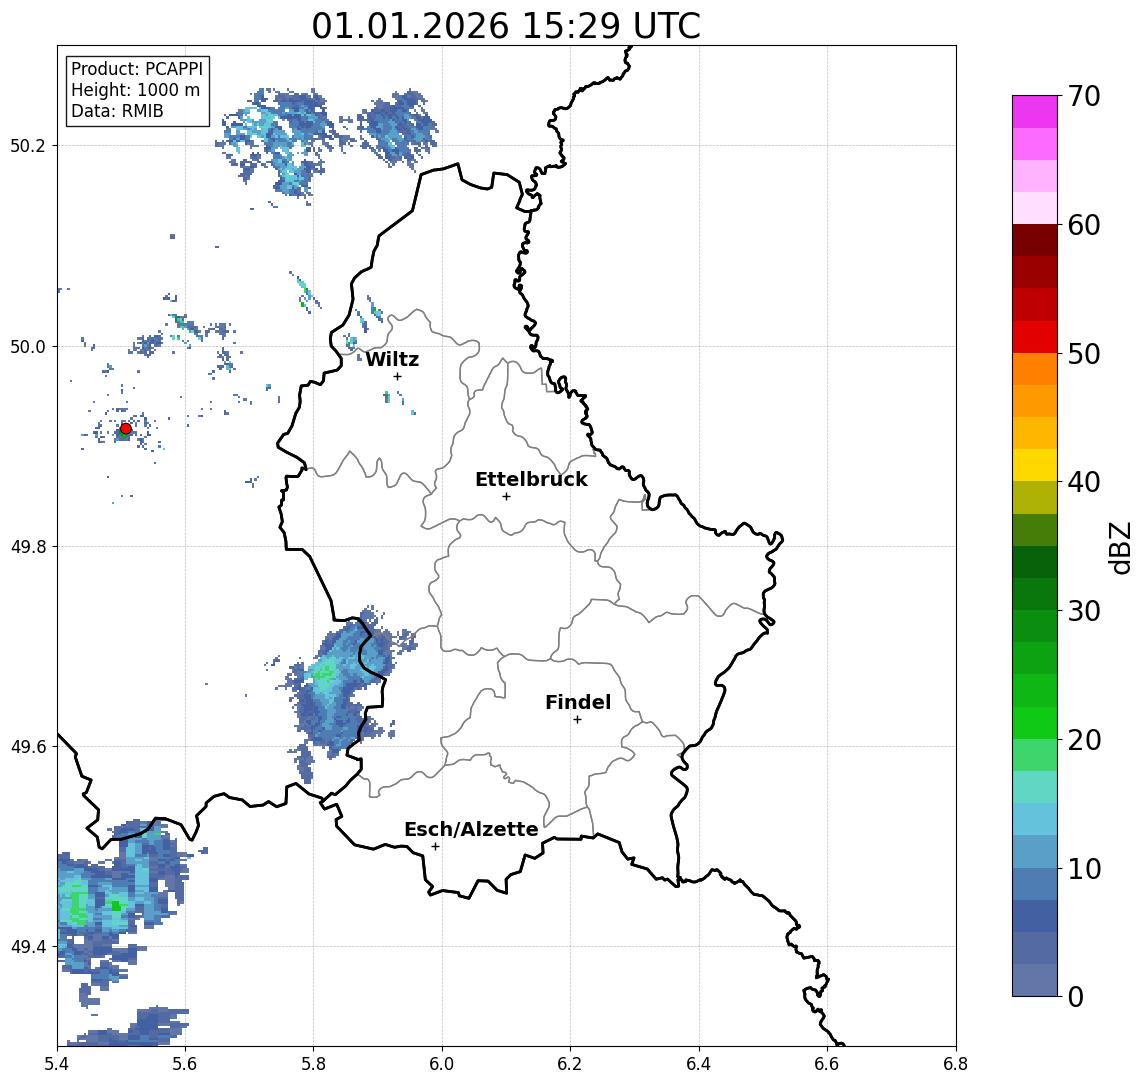Viewport: 1145px width, 1084px height.
Task: Click the timestamp title 01.01.2026 15:29 UTC
Action: point(506,26)
